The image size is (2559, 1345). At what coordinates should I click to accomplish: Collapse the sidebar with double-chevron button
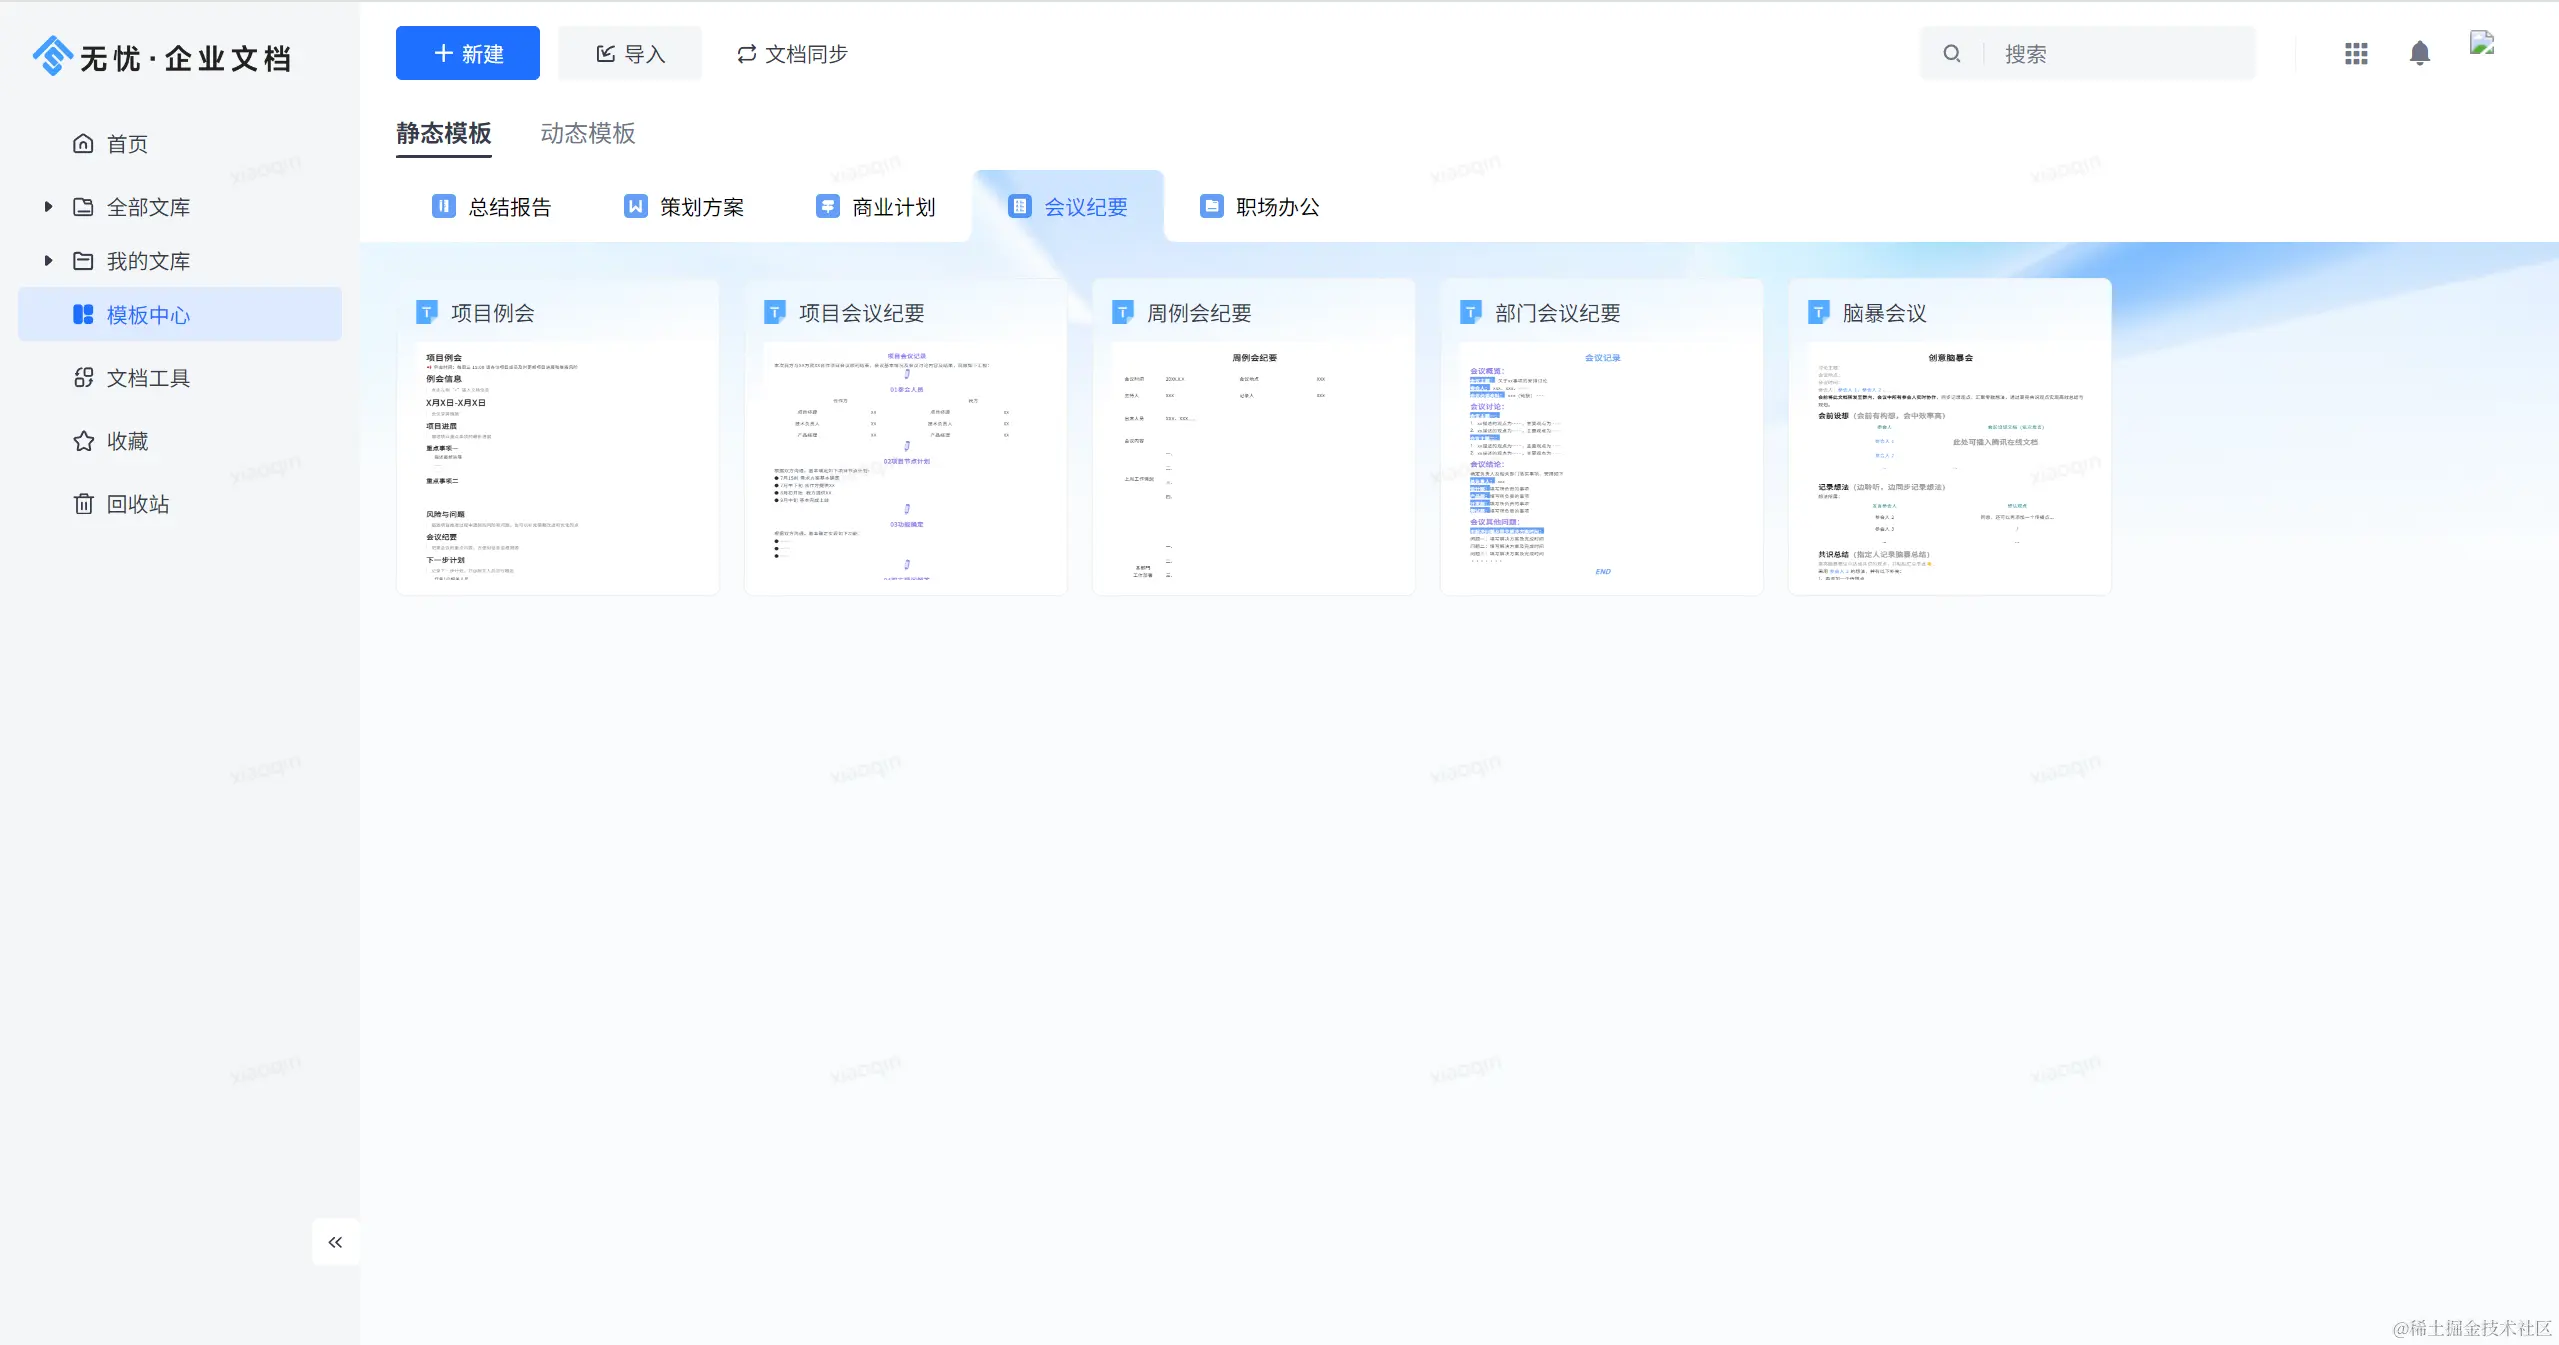coord(335,1242)
